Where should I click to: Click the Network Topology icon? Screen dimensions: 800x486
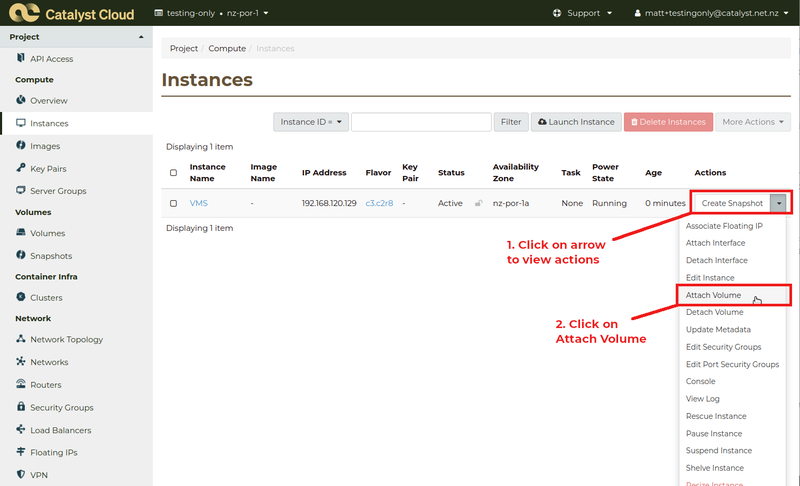20,339
